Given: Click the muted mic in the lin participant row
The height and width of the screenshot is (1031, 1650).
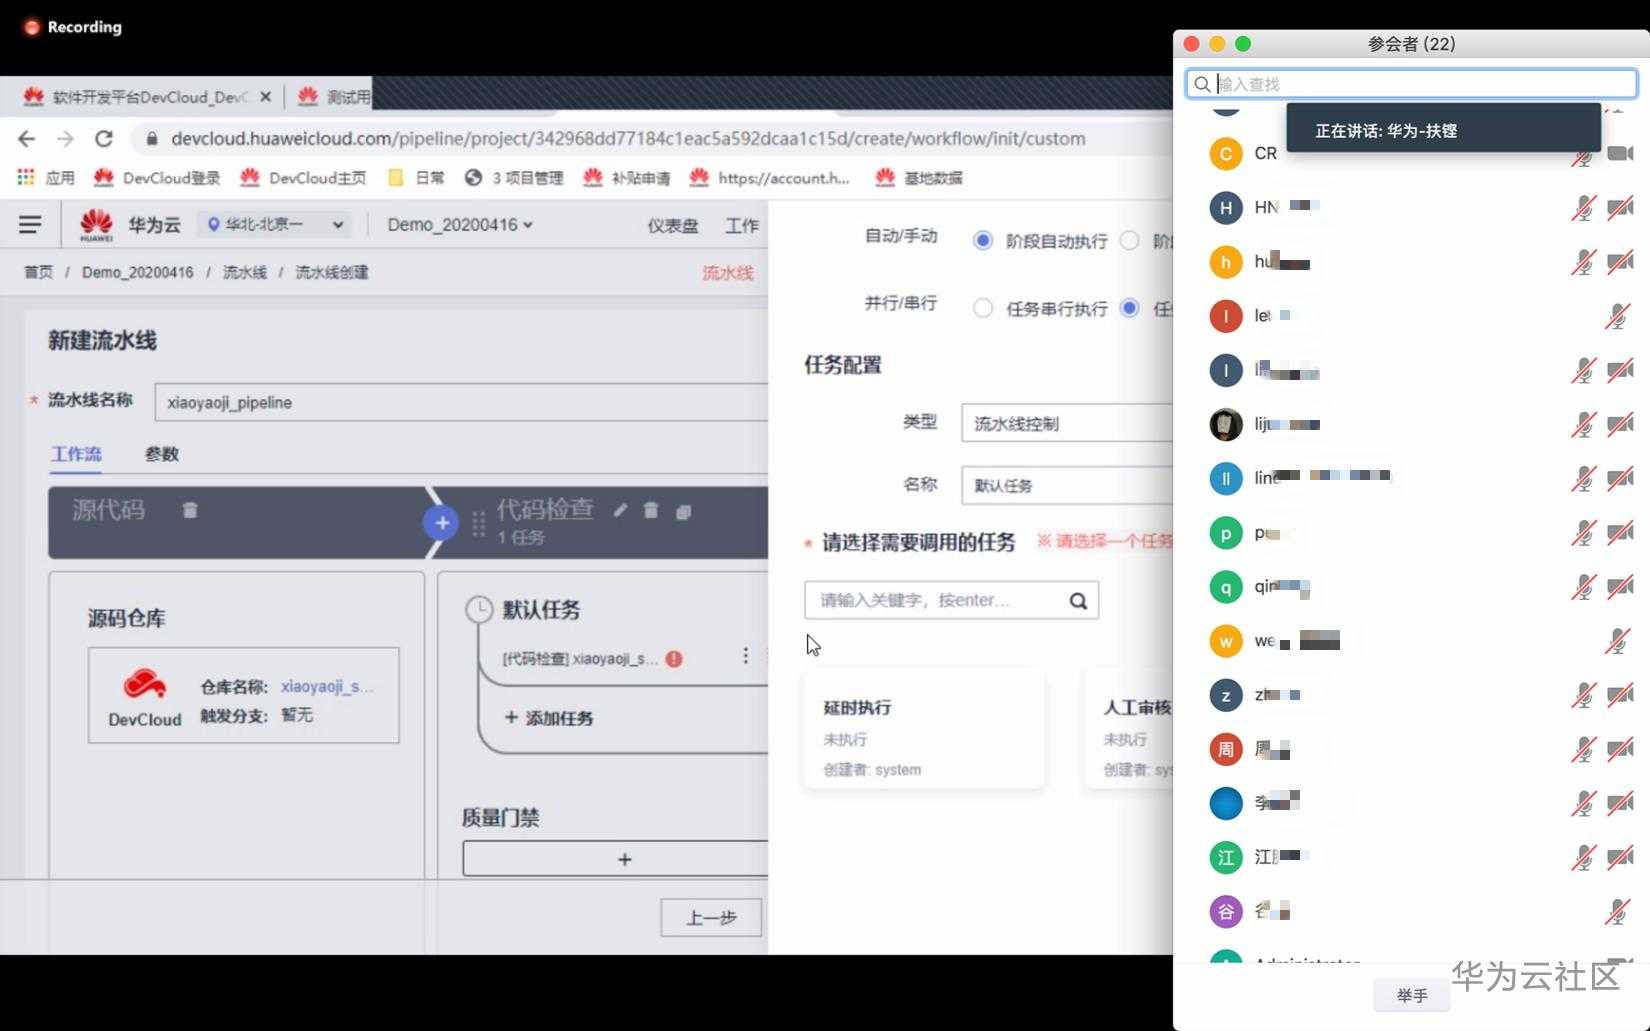Looking at the screenshot, I should pos(1583,479).
